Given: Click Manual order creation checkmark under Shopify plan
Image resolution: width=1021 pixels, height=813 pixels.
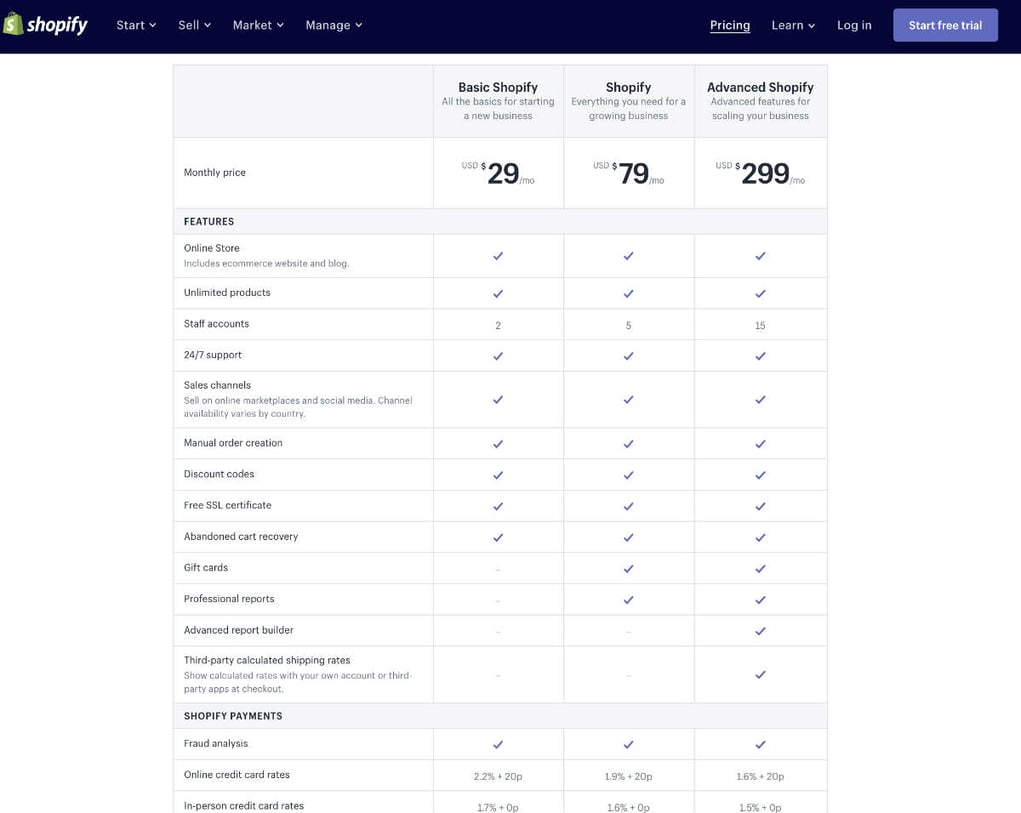Looking at the screenshot, I should (628, 443).
